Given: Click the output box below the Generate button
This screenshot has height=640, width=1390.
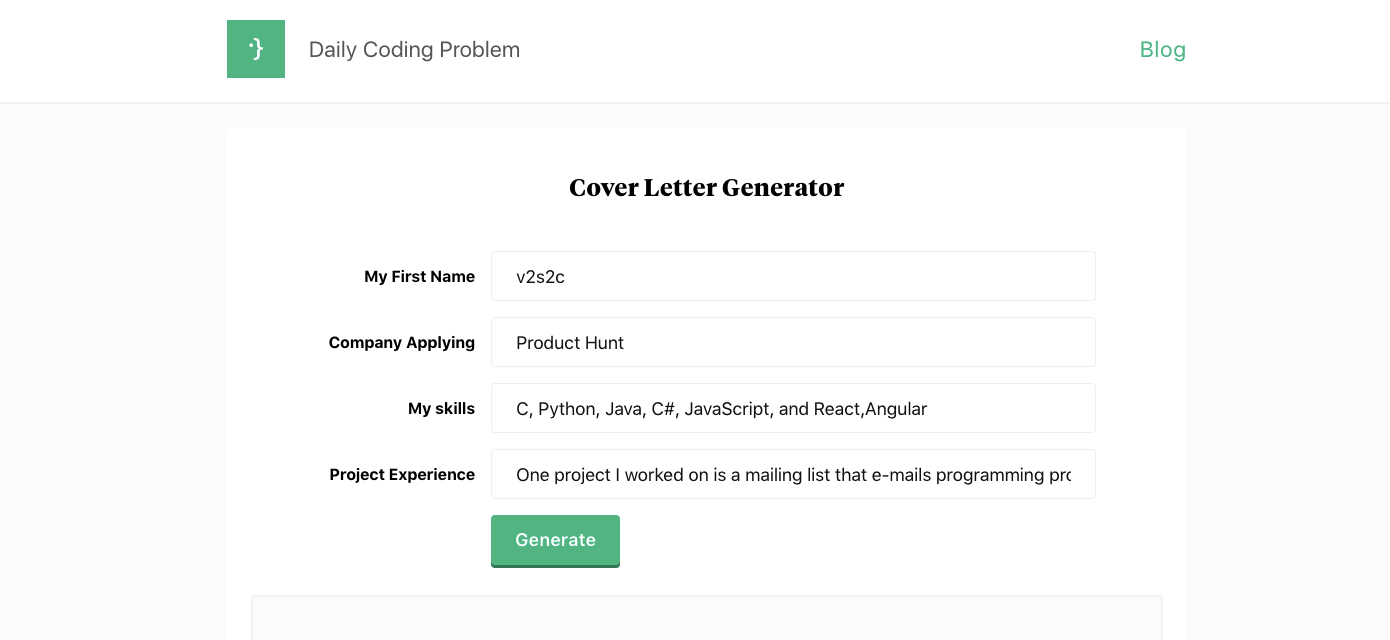Looking at the screenshot, I should click(706, 618).
